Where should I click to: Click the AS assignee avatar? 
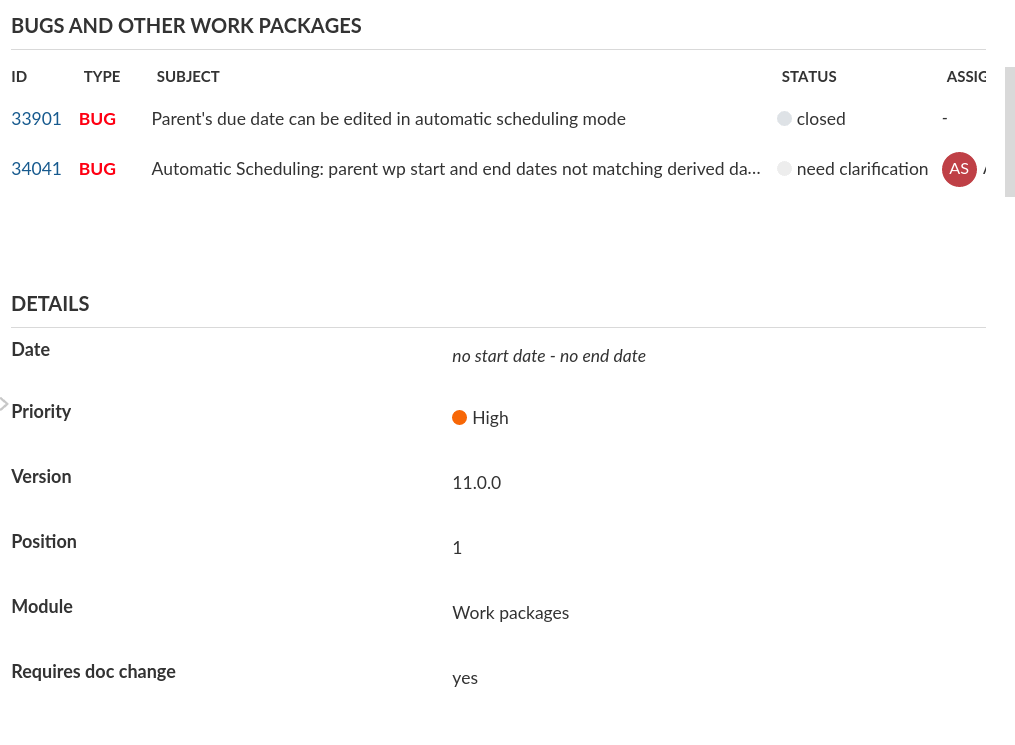click(x=959, y=169)
